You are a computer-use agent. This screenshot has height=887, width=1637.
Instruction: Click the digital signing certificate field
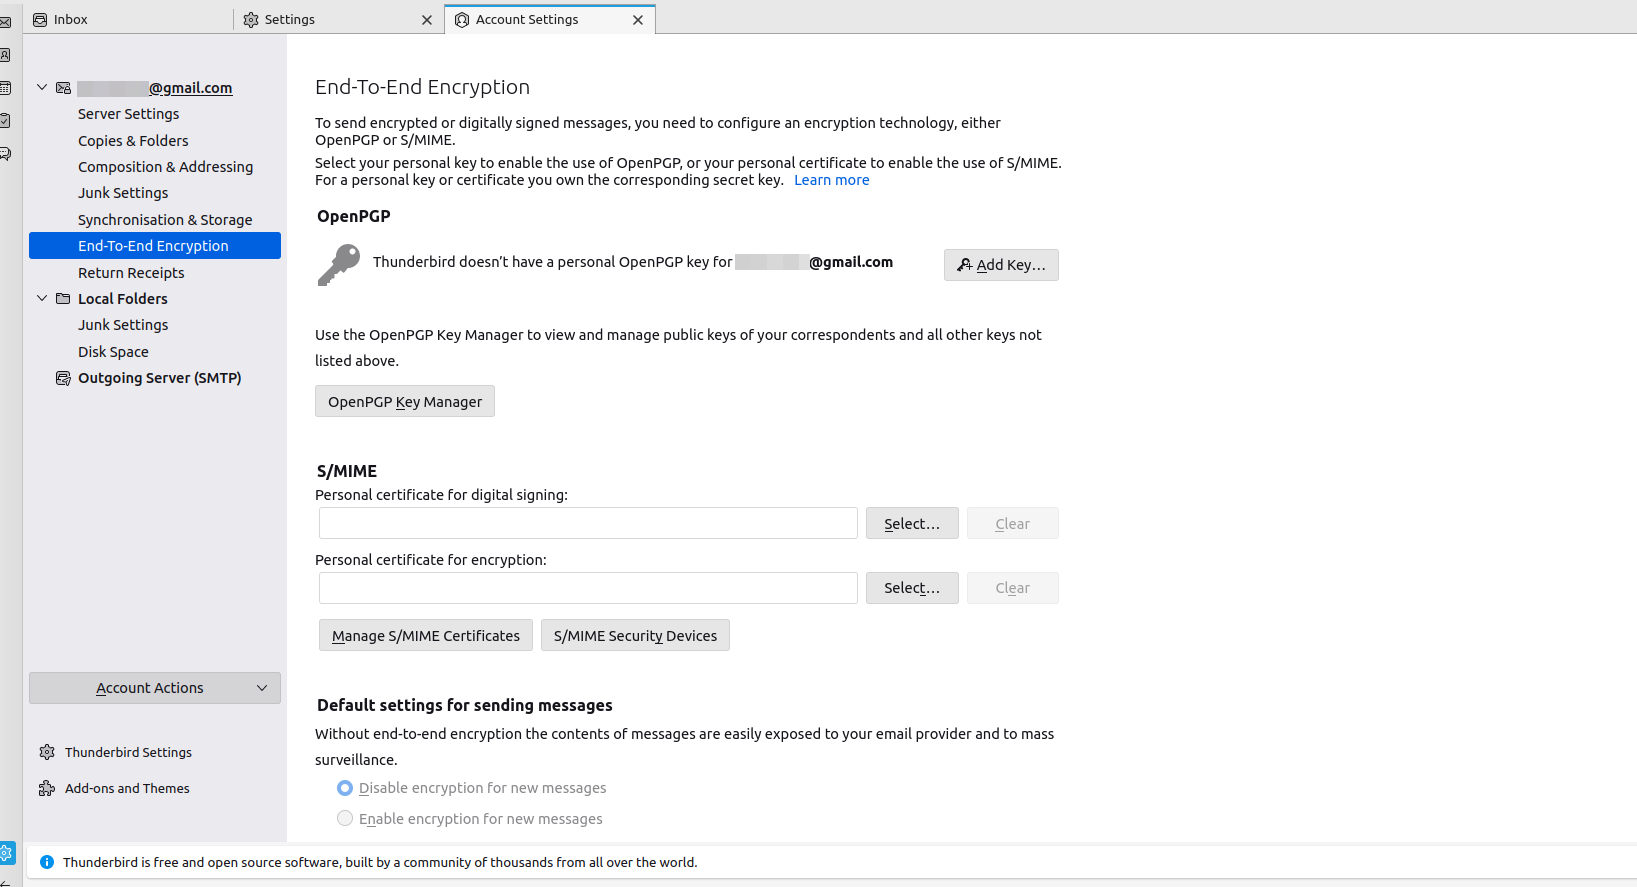tap(588, 523)
